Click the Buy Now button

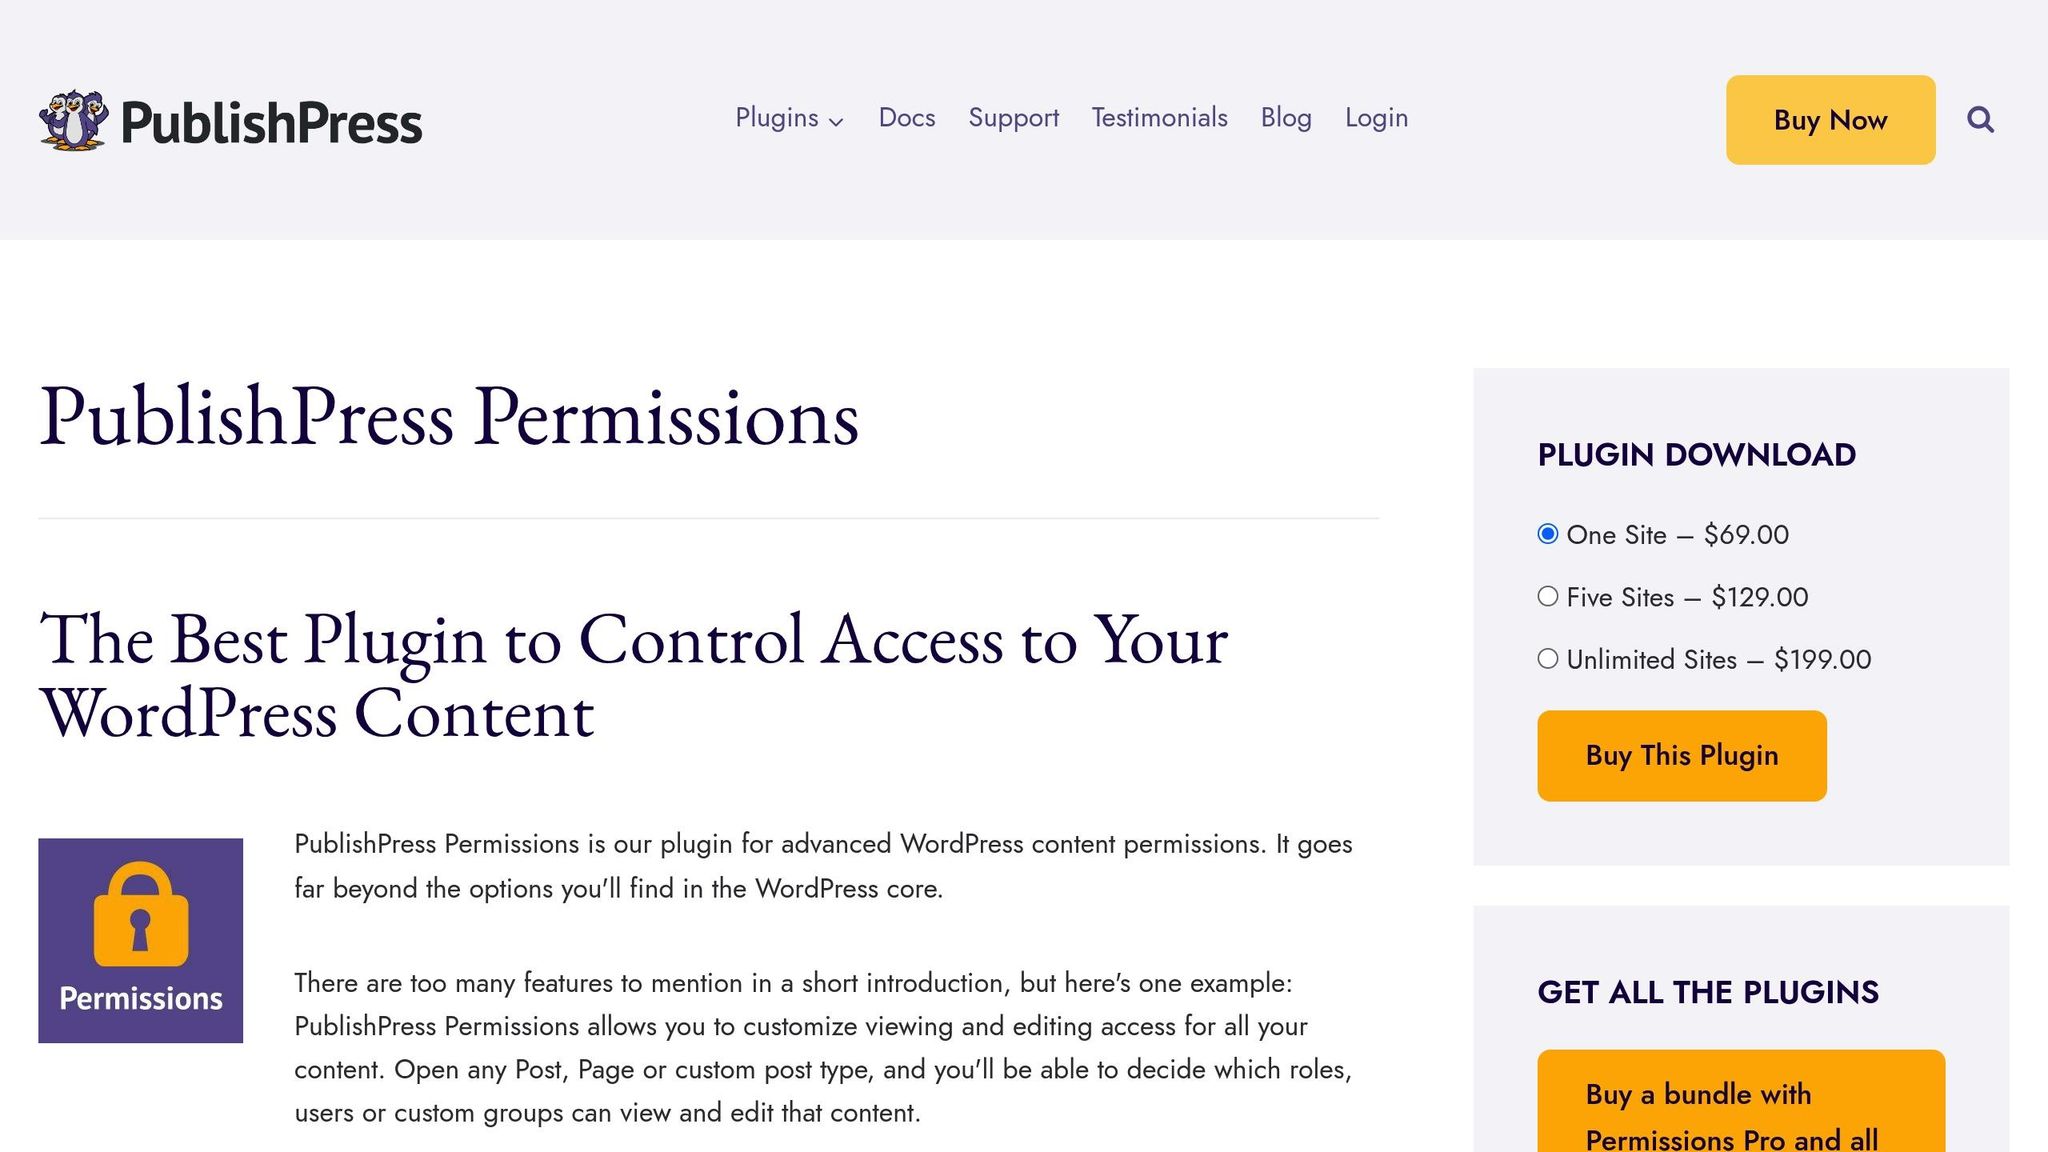pos(1830,120)
